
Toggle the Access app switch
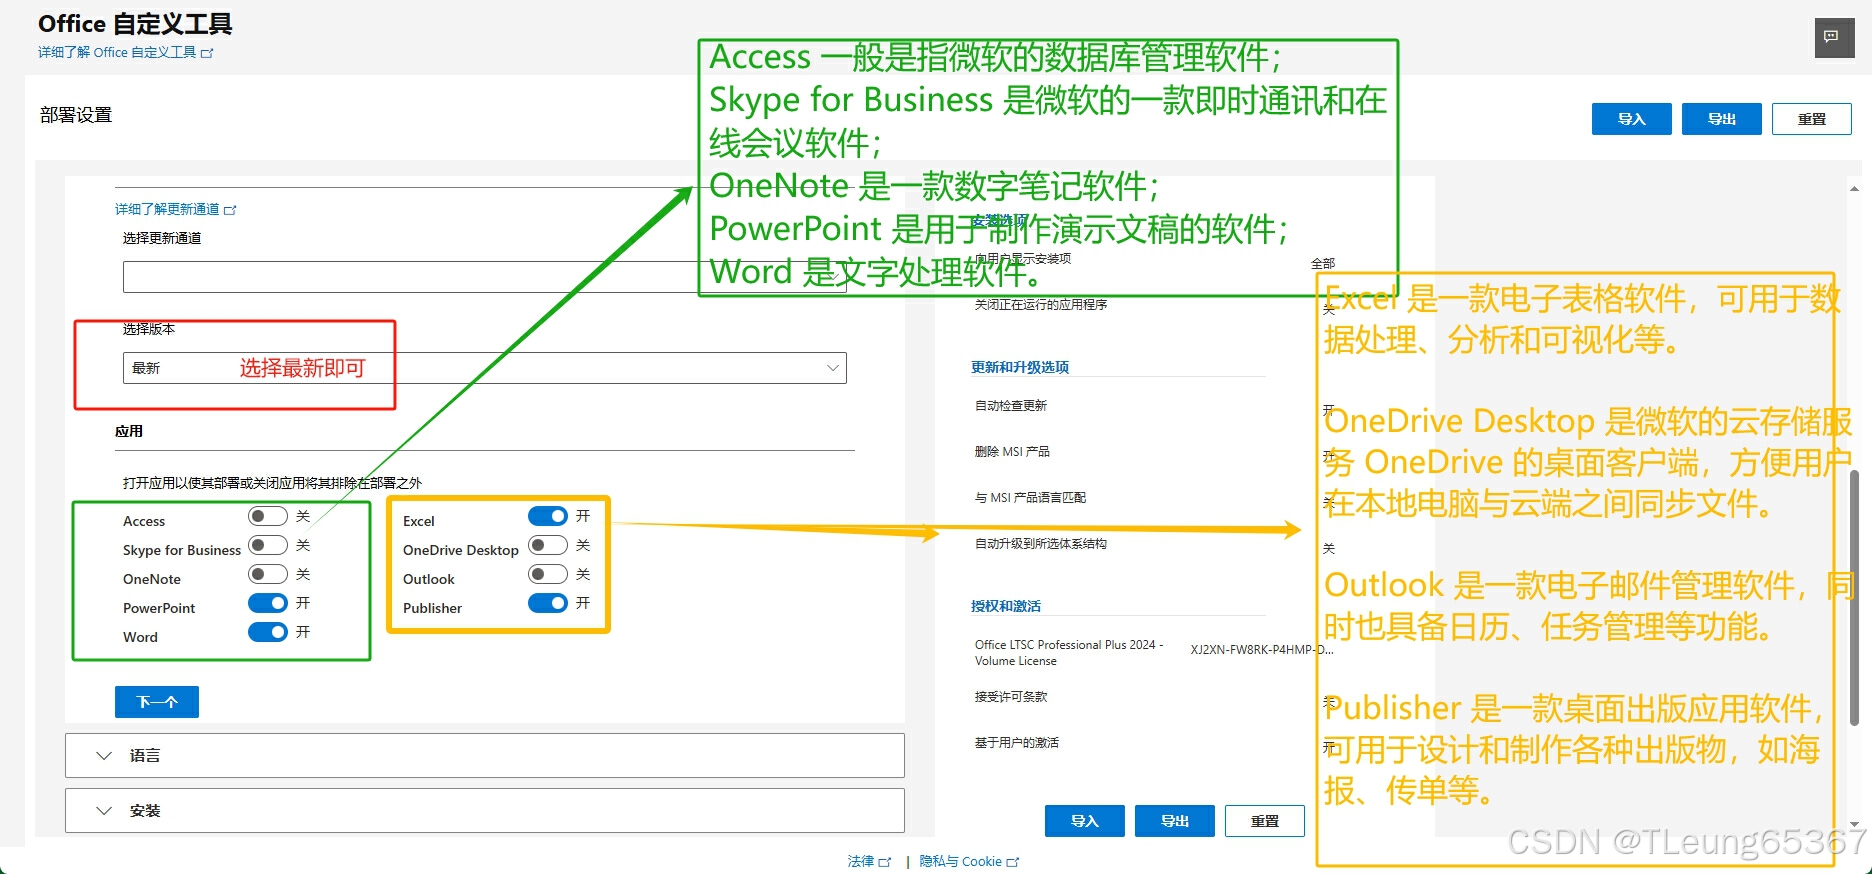point(268,516)
